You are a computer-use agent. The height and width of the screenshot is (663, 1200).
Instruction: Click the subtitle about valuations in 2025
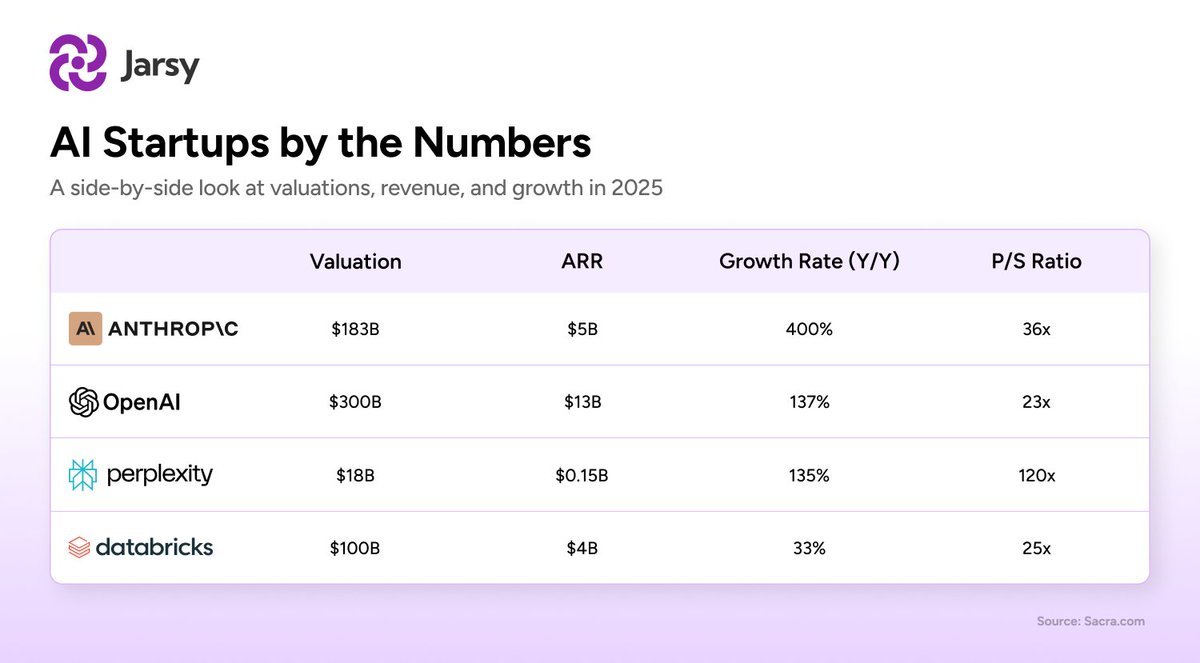pyautogui.click(x=356, y=187)
